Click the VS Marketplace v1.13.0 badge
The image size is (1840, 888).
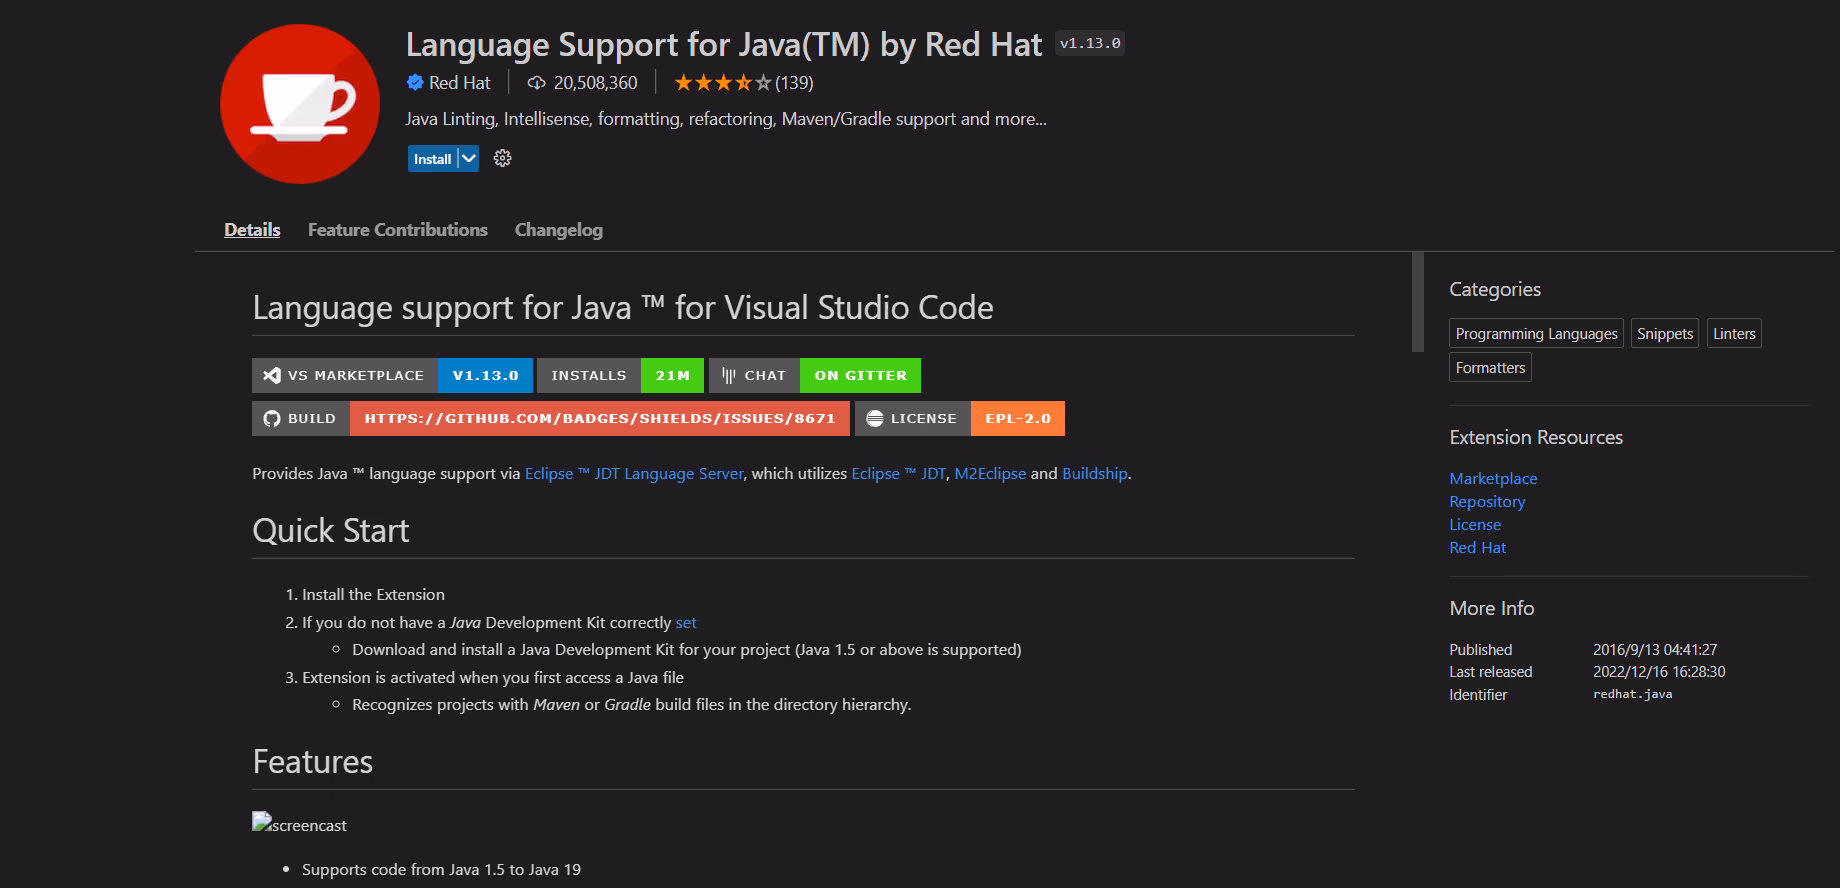click(392, 376)
